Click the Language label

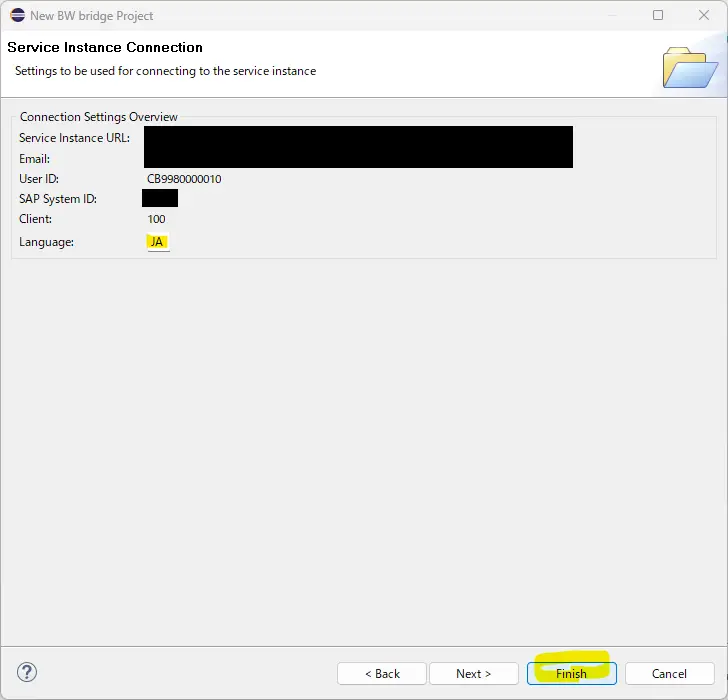(46, 242)
